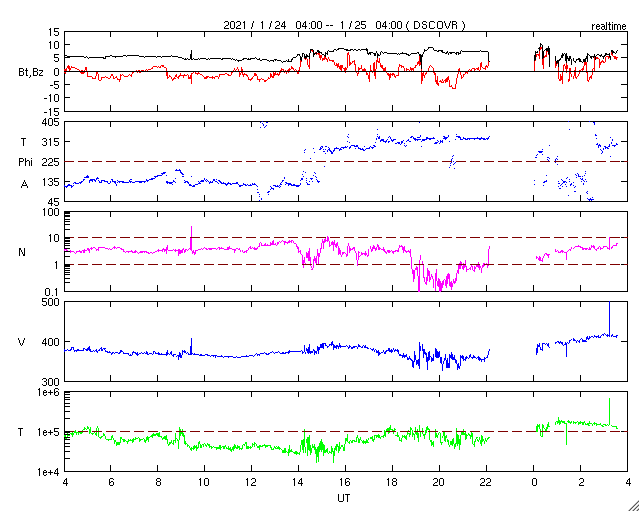Click the 'A' label below Phi

[x=24, y=185]
